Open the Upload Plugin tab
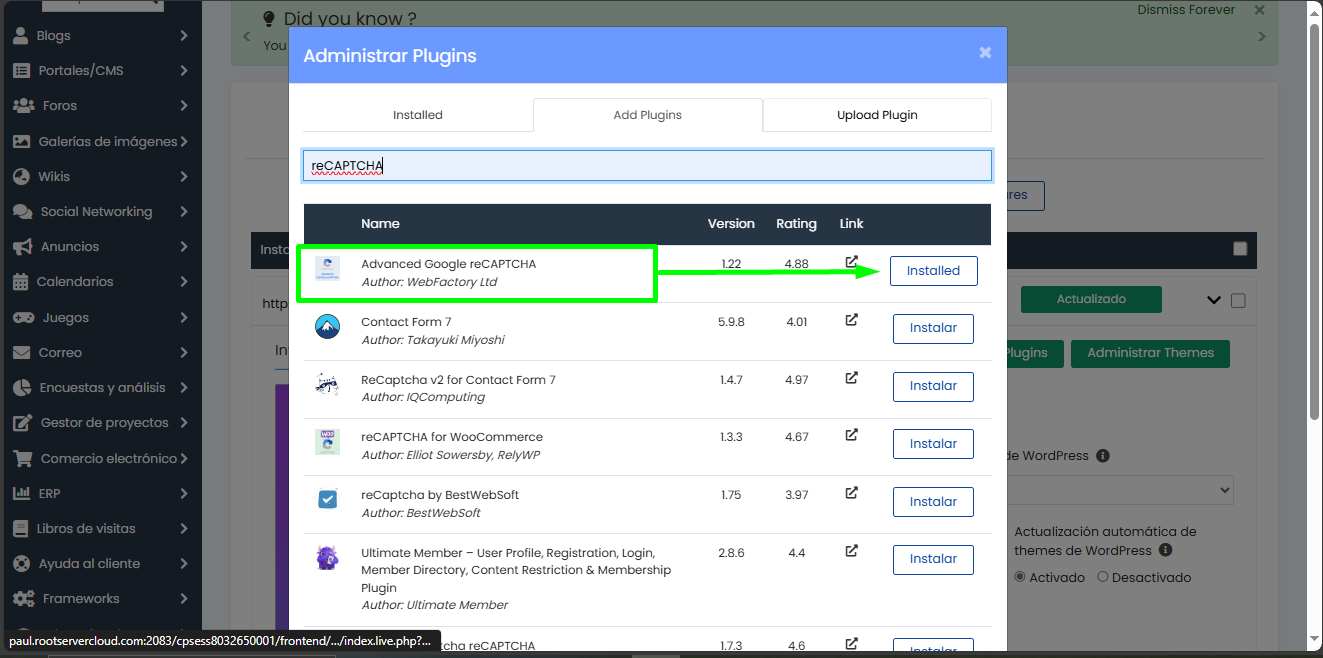The width and height of the screenshot is (1323, 658). pos(876,114)
